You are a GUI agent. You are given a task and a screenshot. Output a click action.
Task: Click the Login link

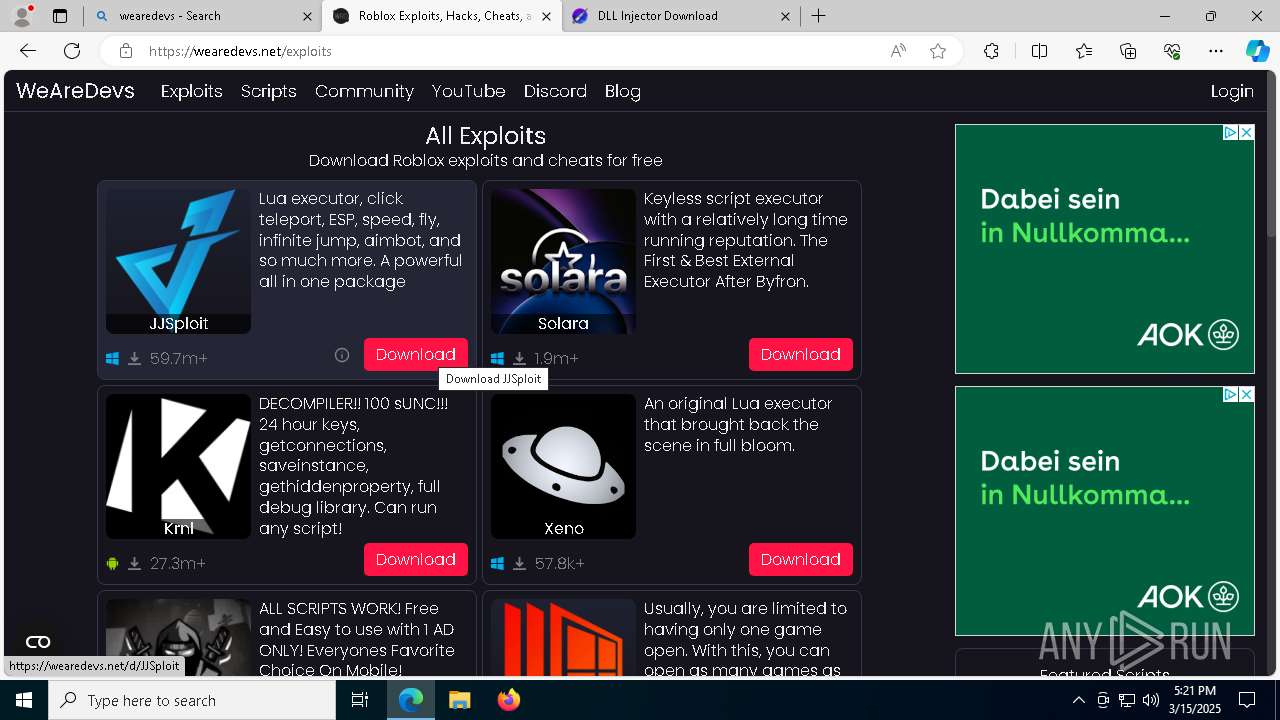pos(1232,91)
